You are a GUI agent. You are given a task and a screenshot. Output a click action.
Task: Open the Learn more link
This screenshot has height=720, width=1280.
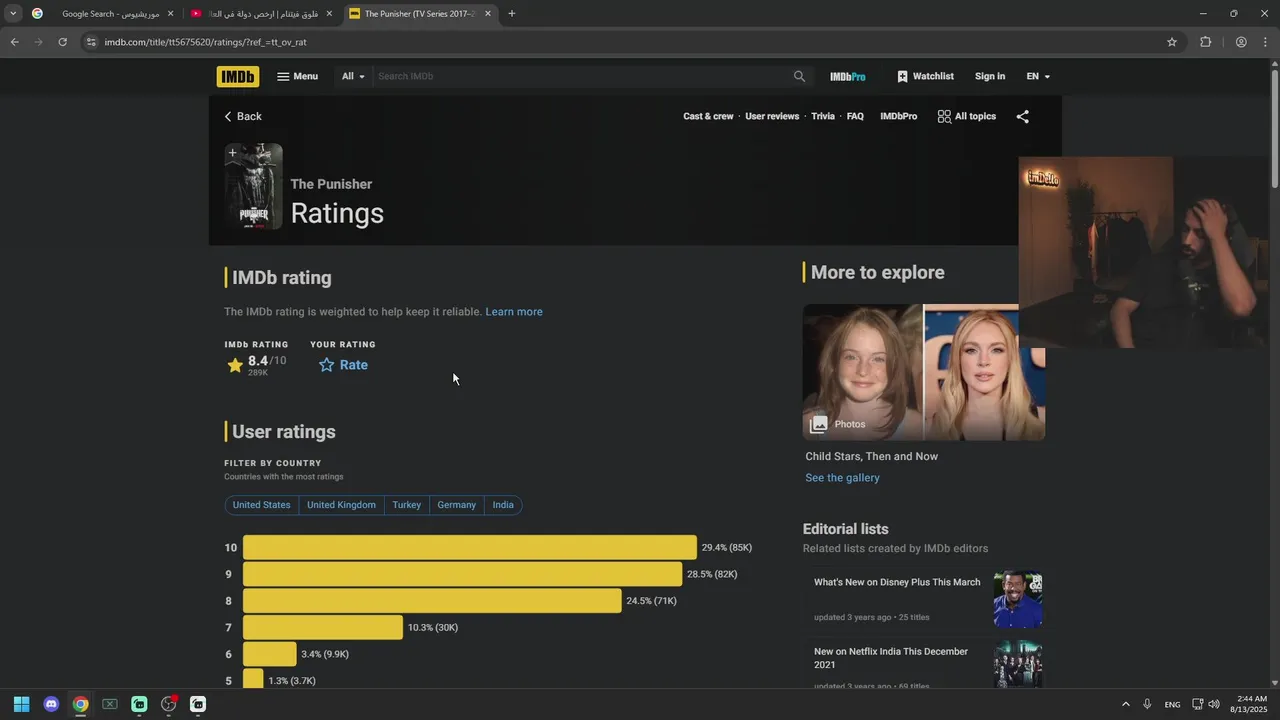coord(514,312)
